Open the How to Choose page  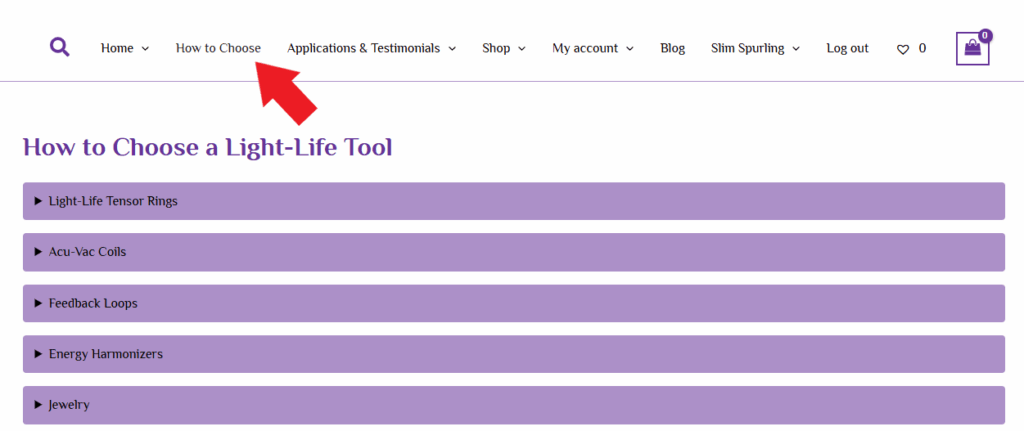coord(218,48)
